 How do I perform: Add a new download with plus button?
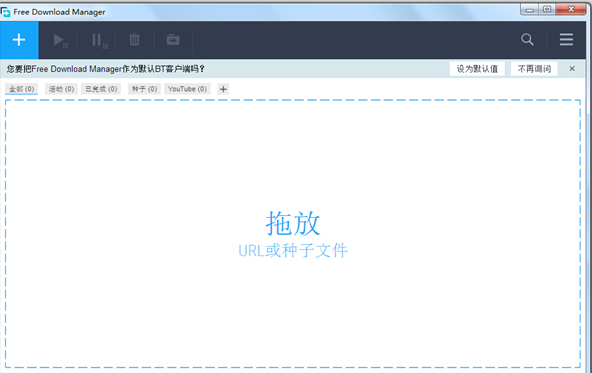[19, 40]
